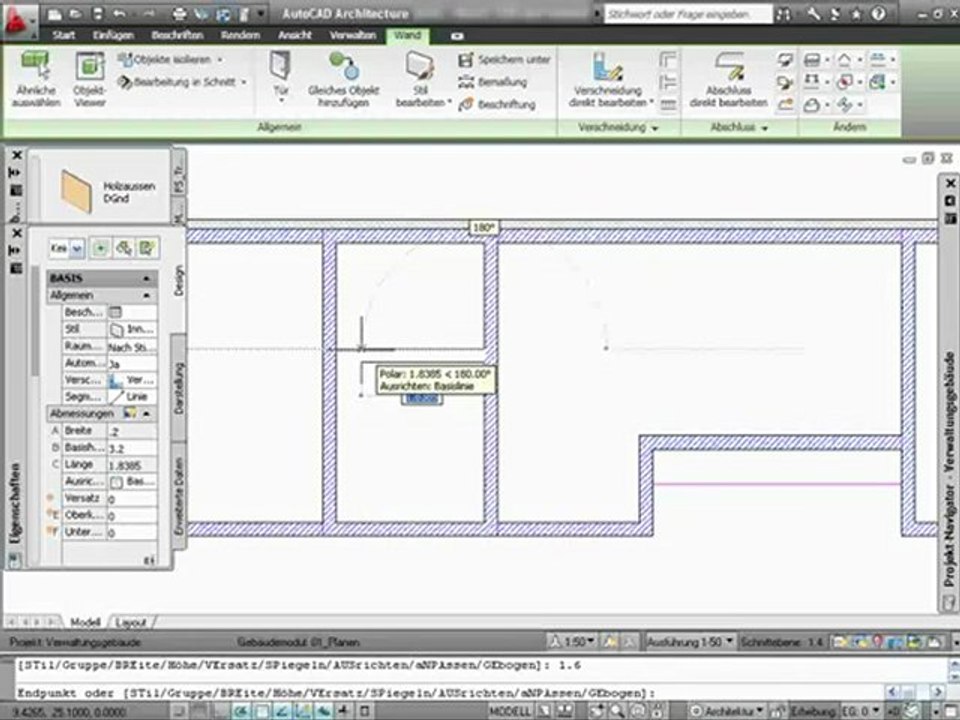Click Gleiches Objekt hinzufügen icon
The width and height of the screenshot is (960, 720).
click(343, 66)
